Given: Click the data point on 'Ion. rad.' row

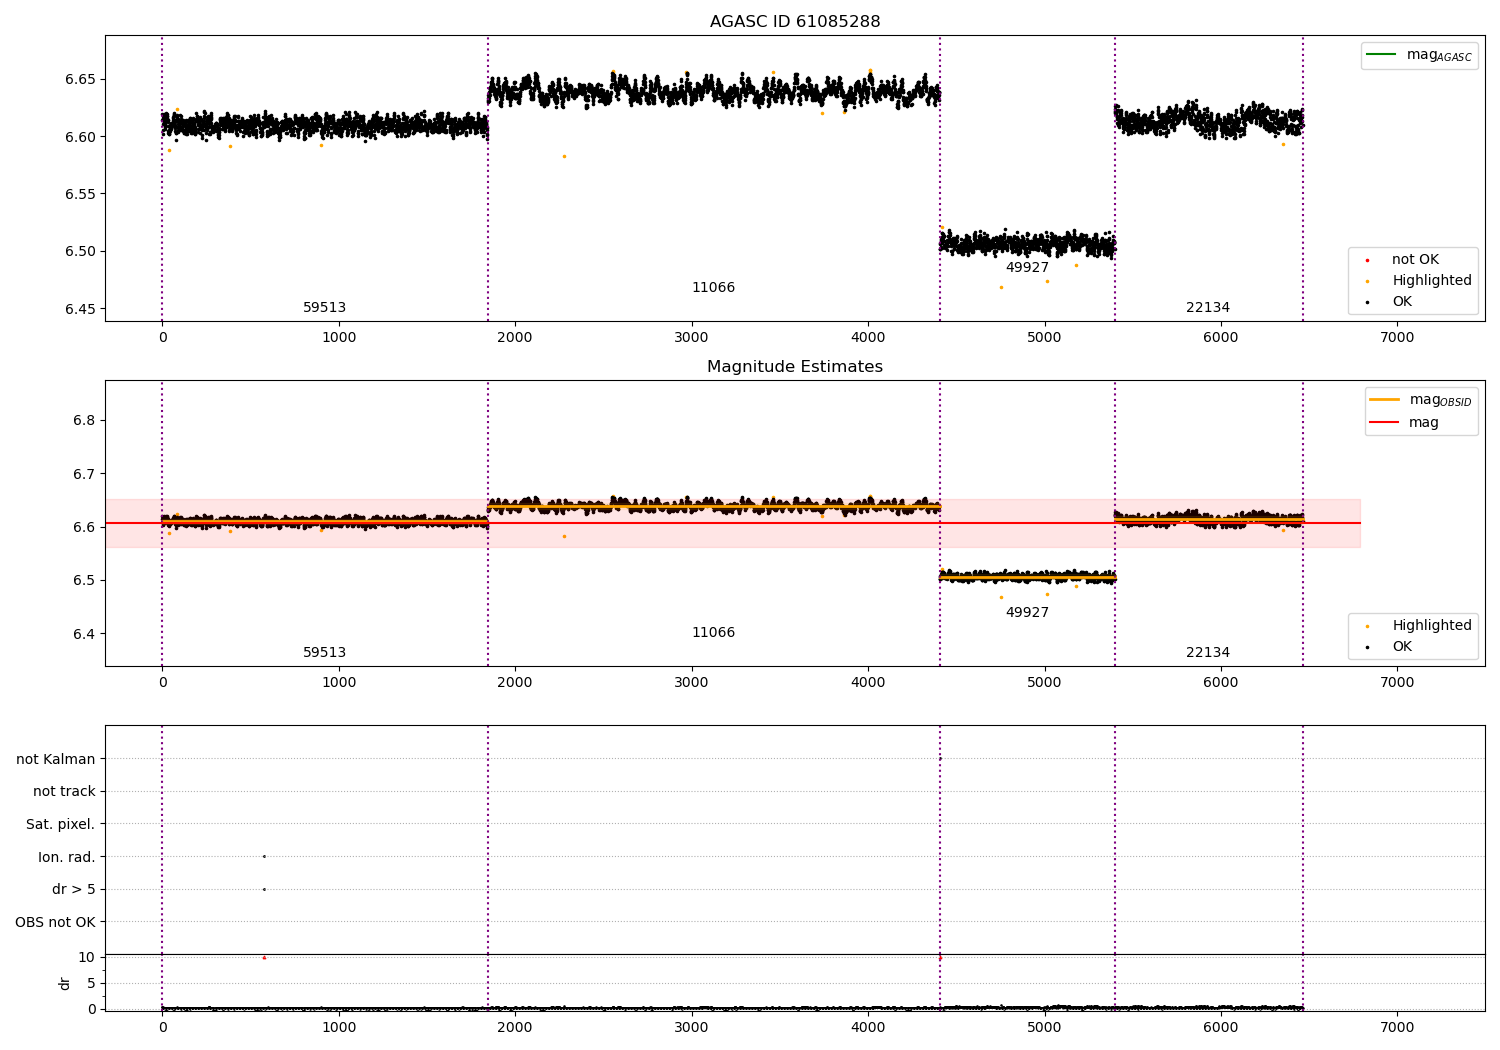Looking at the screenshot, I should tap(264, 857).
